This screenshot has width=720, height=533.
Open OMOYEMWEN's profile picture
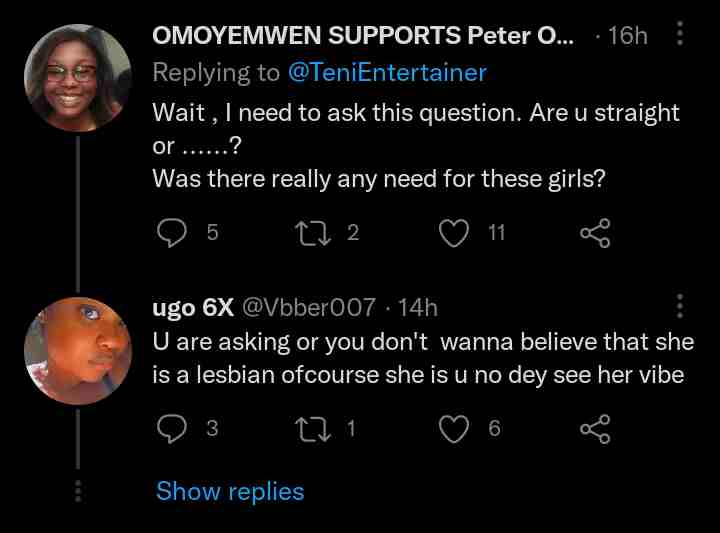pyautogui.click(x=79, y=77)
